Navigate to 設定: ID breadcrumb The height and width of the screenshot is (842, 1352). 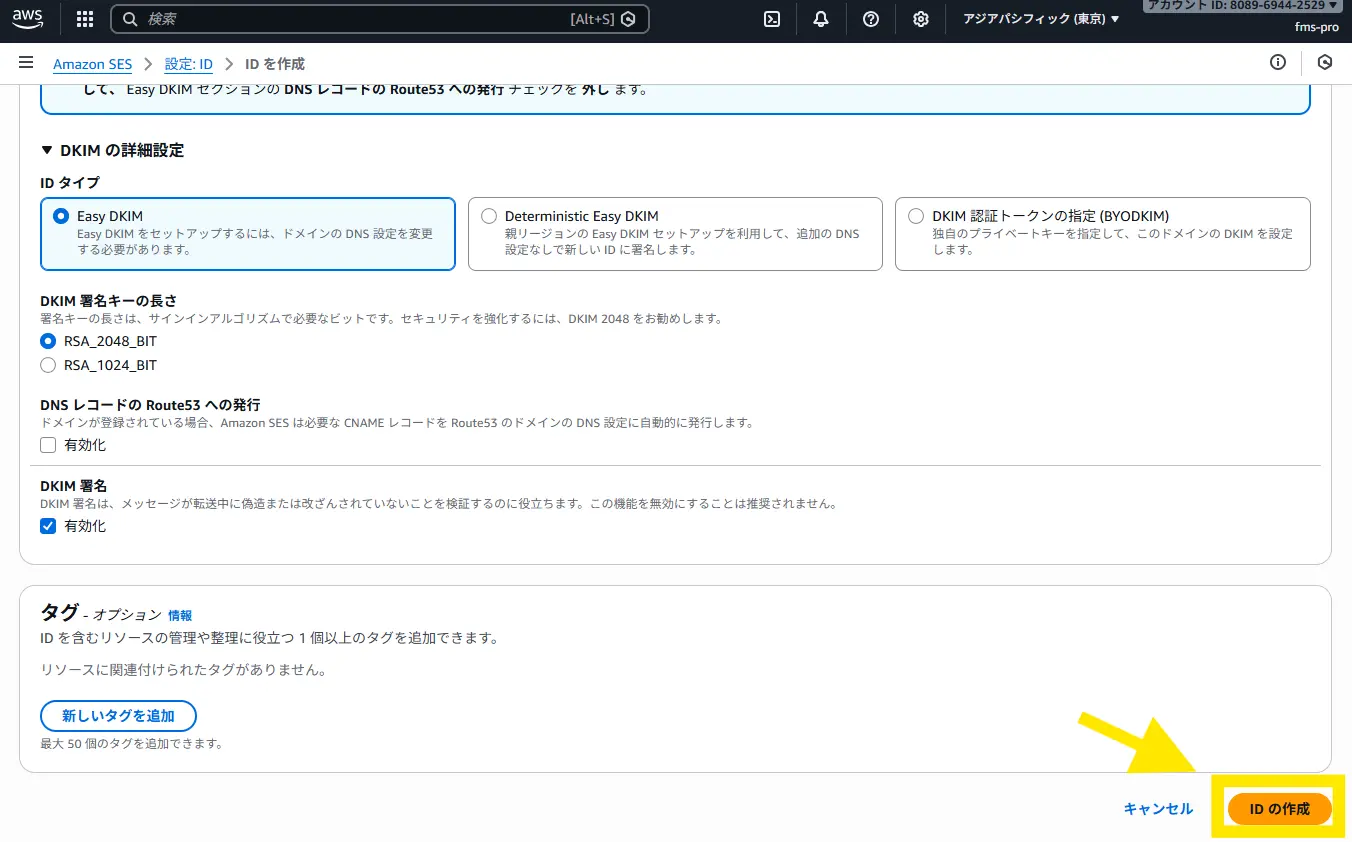pos(188,64)
